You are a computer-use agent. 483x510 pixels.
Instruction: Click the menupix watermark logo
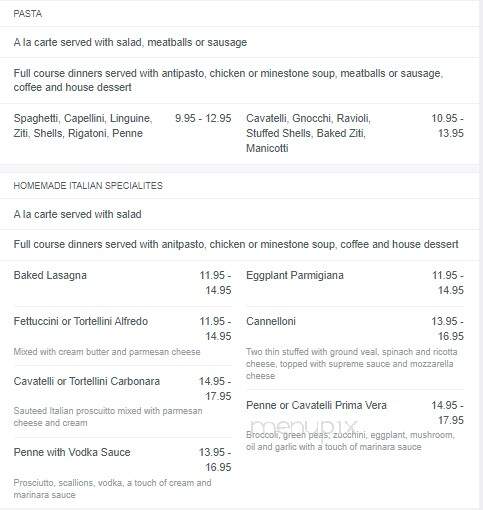point(303,426)
